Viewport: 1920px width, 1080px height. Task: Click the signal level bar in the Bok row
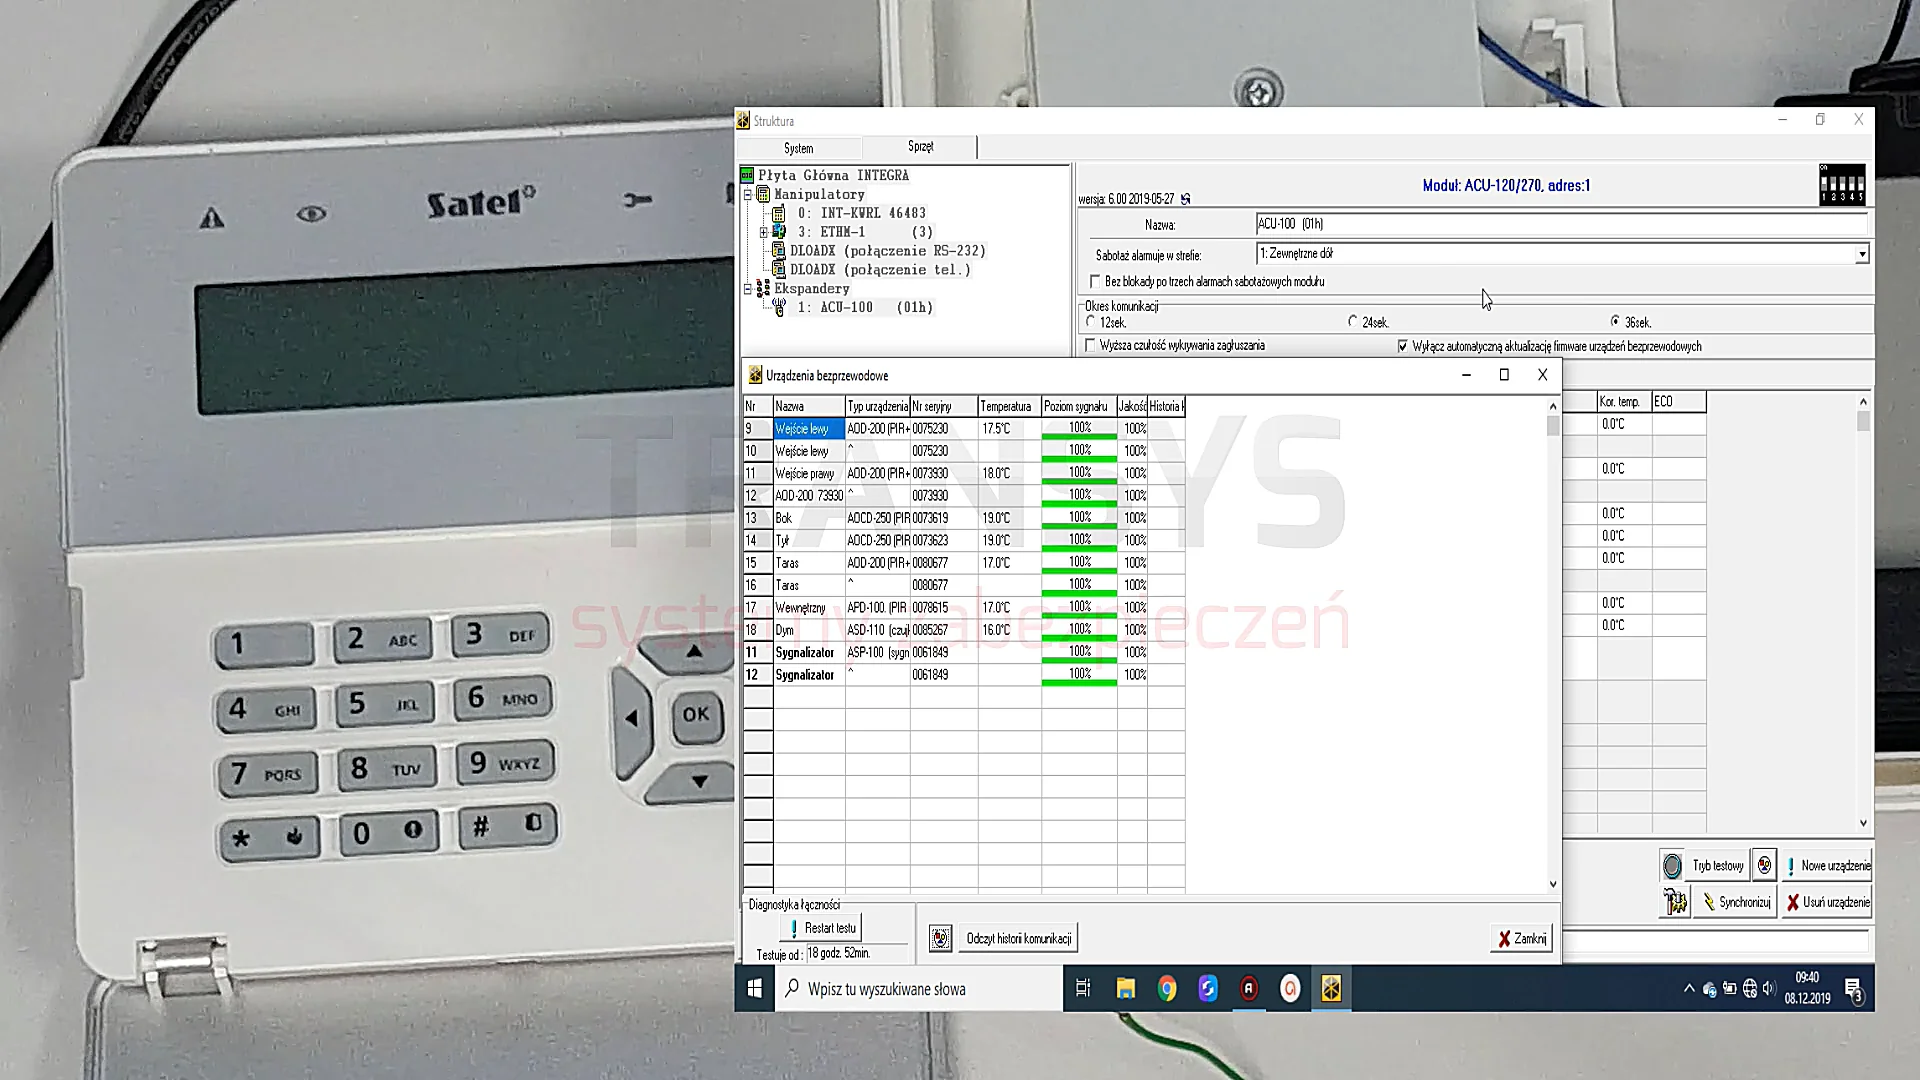point(1079,518)
